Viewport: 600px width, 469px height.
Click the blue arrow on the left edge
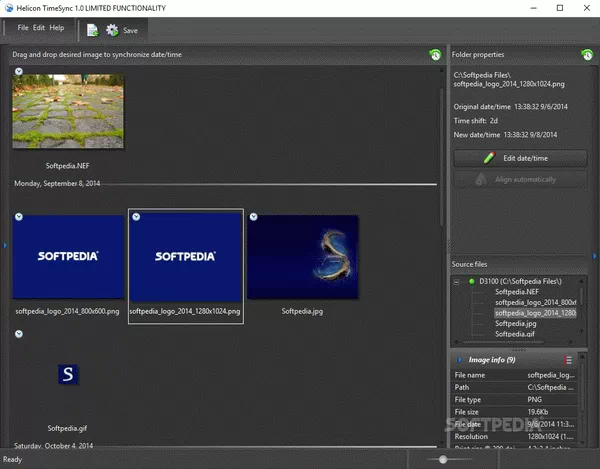point(5,245)
